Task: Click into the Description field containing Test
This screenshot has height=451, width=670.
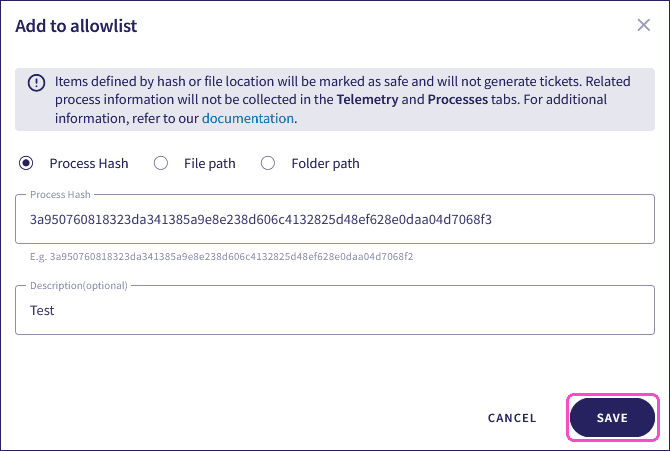Action: pos(335,310)
